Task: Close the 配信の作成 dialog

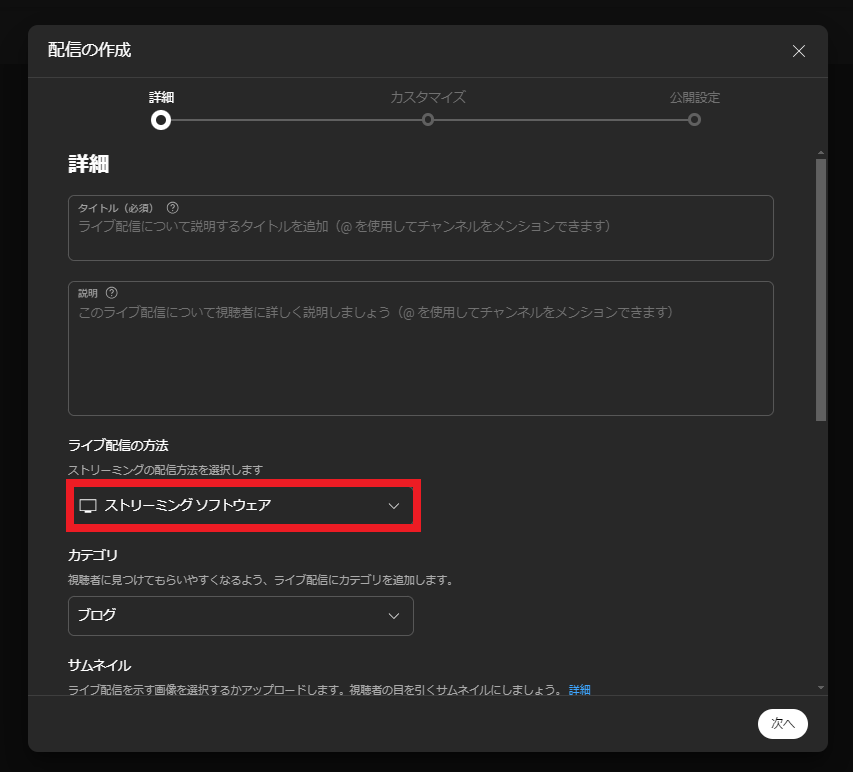Action: pyautogui.click(x=798, y=51)
